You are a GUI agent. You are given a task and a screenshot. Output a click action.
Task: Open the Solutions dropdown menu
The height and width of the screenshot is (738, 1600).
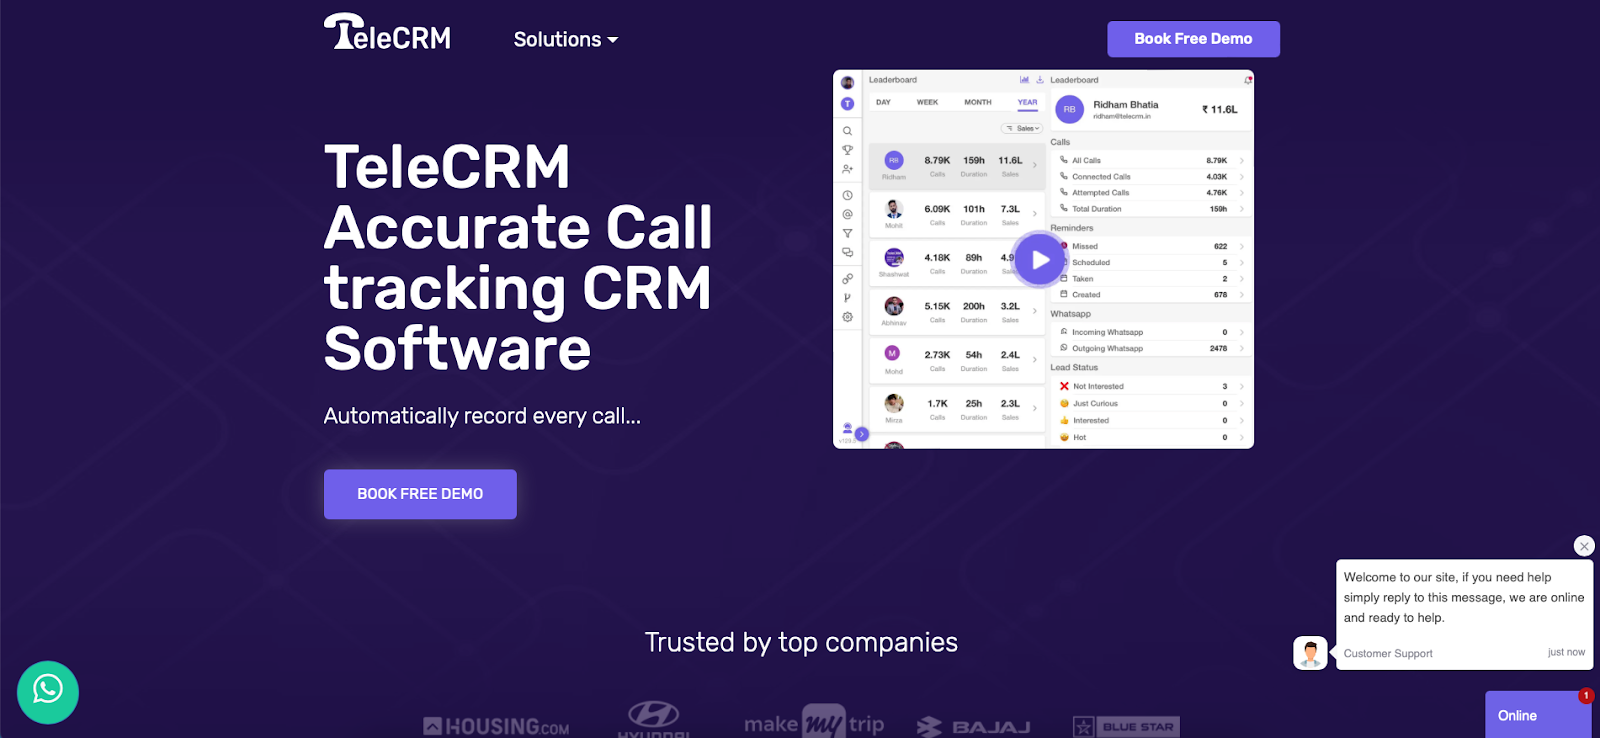tap(566, 39)
